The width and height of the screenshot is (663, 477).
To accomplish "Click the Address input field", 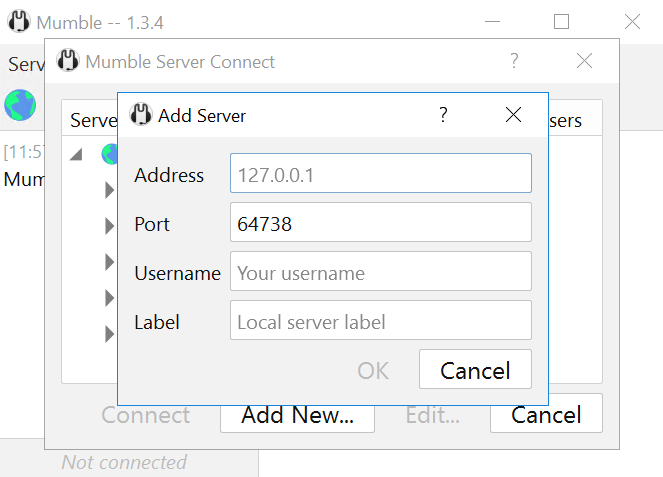I will (x=381, y=173).
